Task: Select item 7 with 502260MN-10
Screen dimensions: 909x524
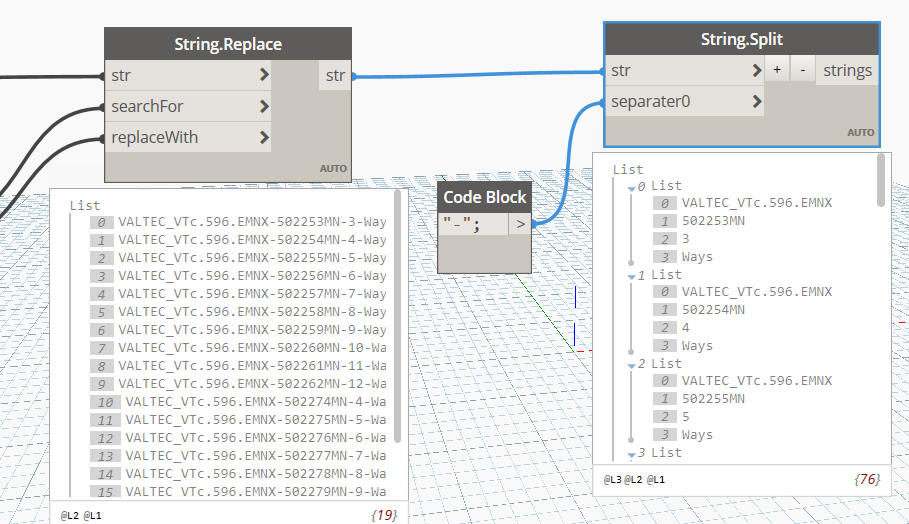Action: pos(252,348)
